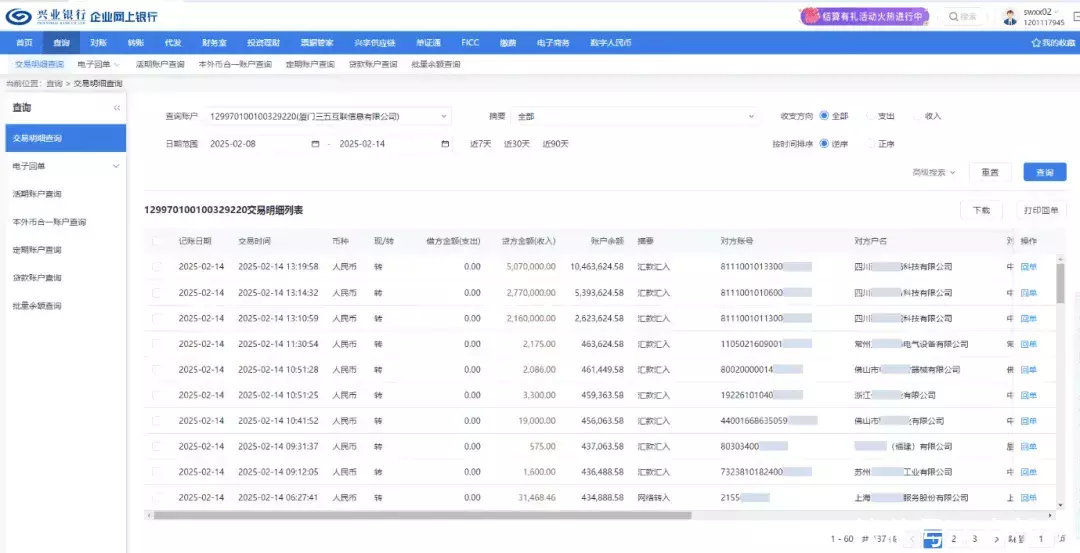Click the 兴业银行 logo icon
This screenshot has width=1080, height=553.
(x=18, y=16)
